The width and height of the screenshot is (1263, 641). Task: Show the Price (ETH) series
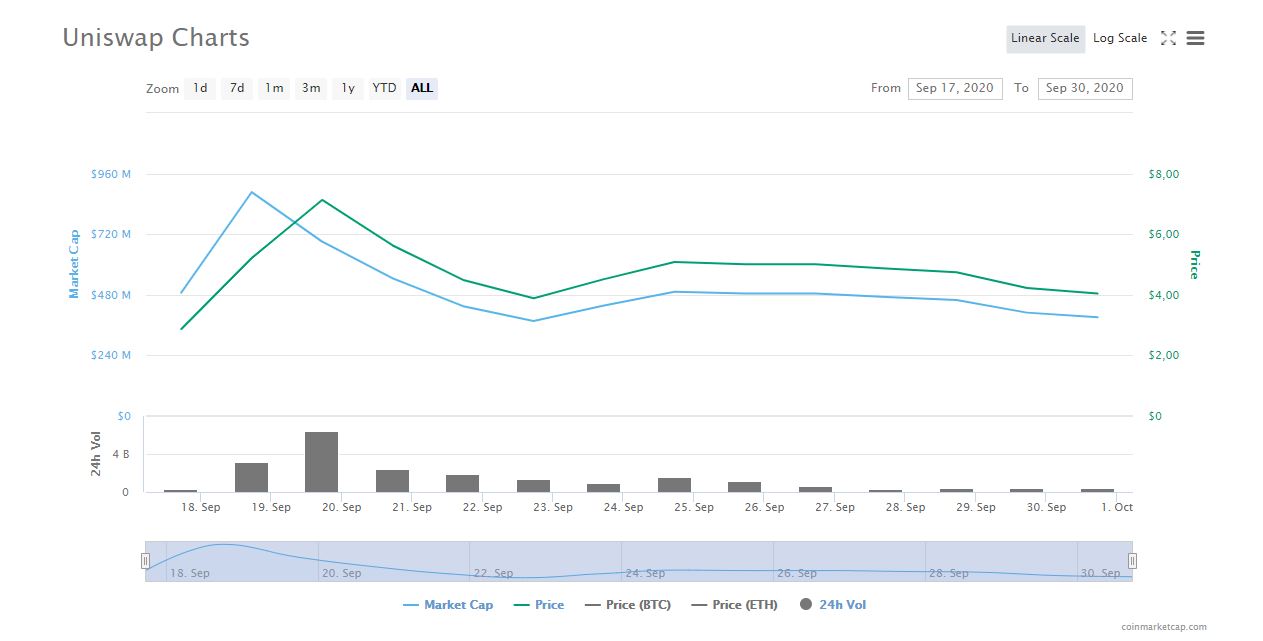point(734,605)
